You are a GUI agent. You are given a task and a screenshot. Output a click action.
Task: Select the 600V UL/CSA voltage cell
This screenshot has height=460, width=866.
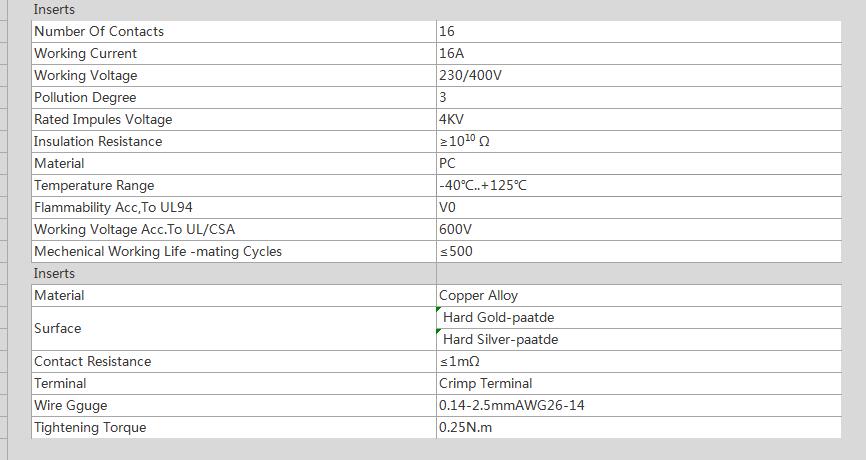click(x=638, y=230)
